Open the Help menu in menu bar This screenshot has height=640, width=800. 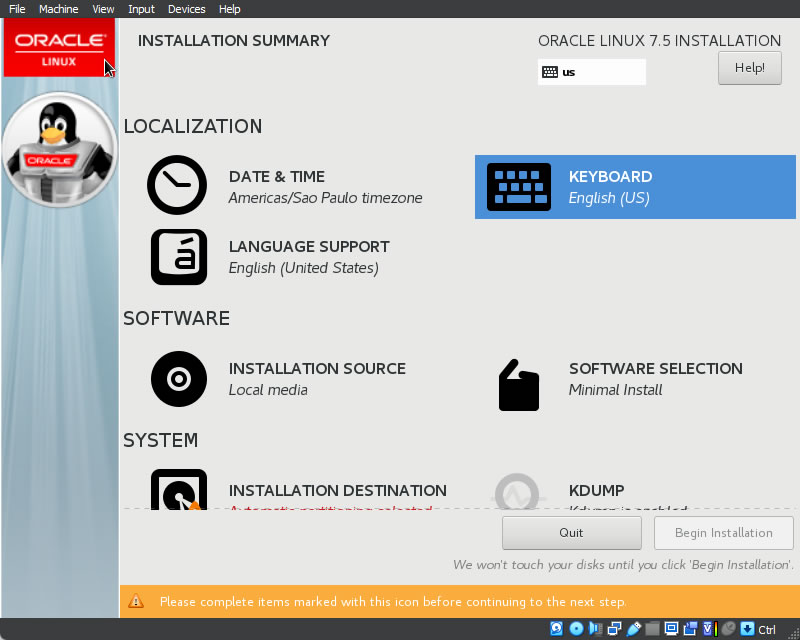tap(230, 9)
